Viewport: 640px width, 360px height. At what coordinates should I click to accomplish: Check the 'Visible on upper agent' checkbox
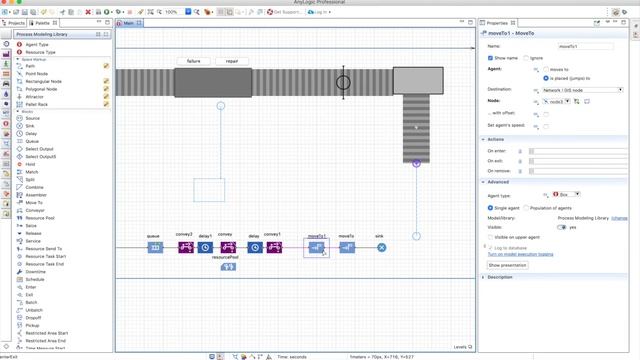(490, 237)
